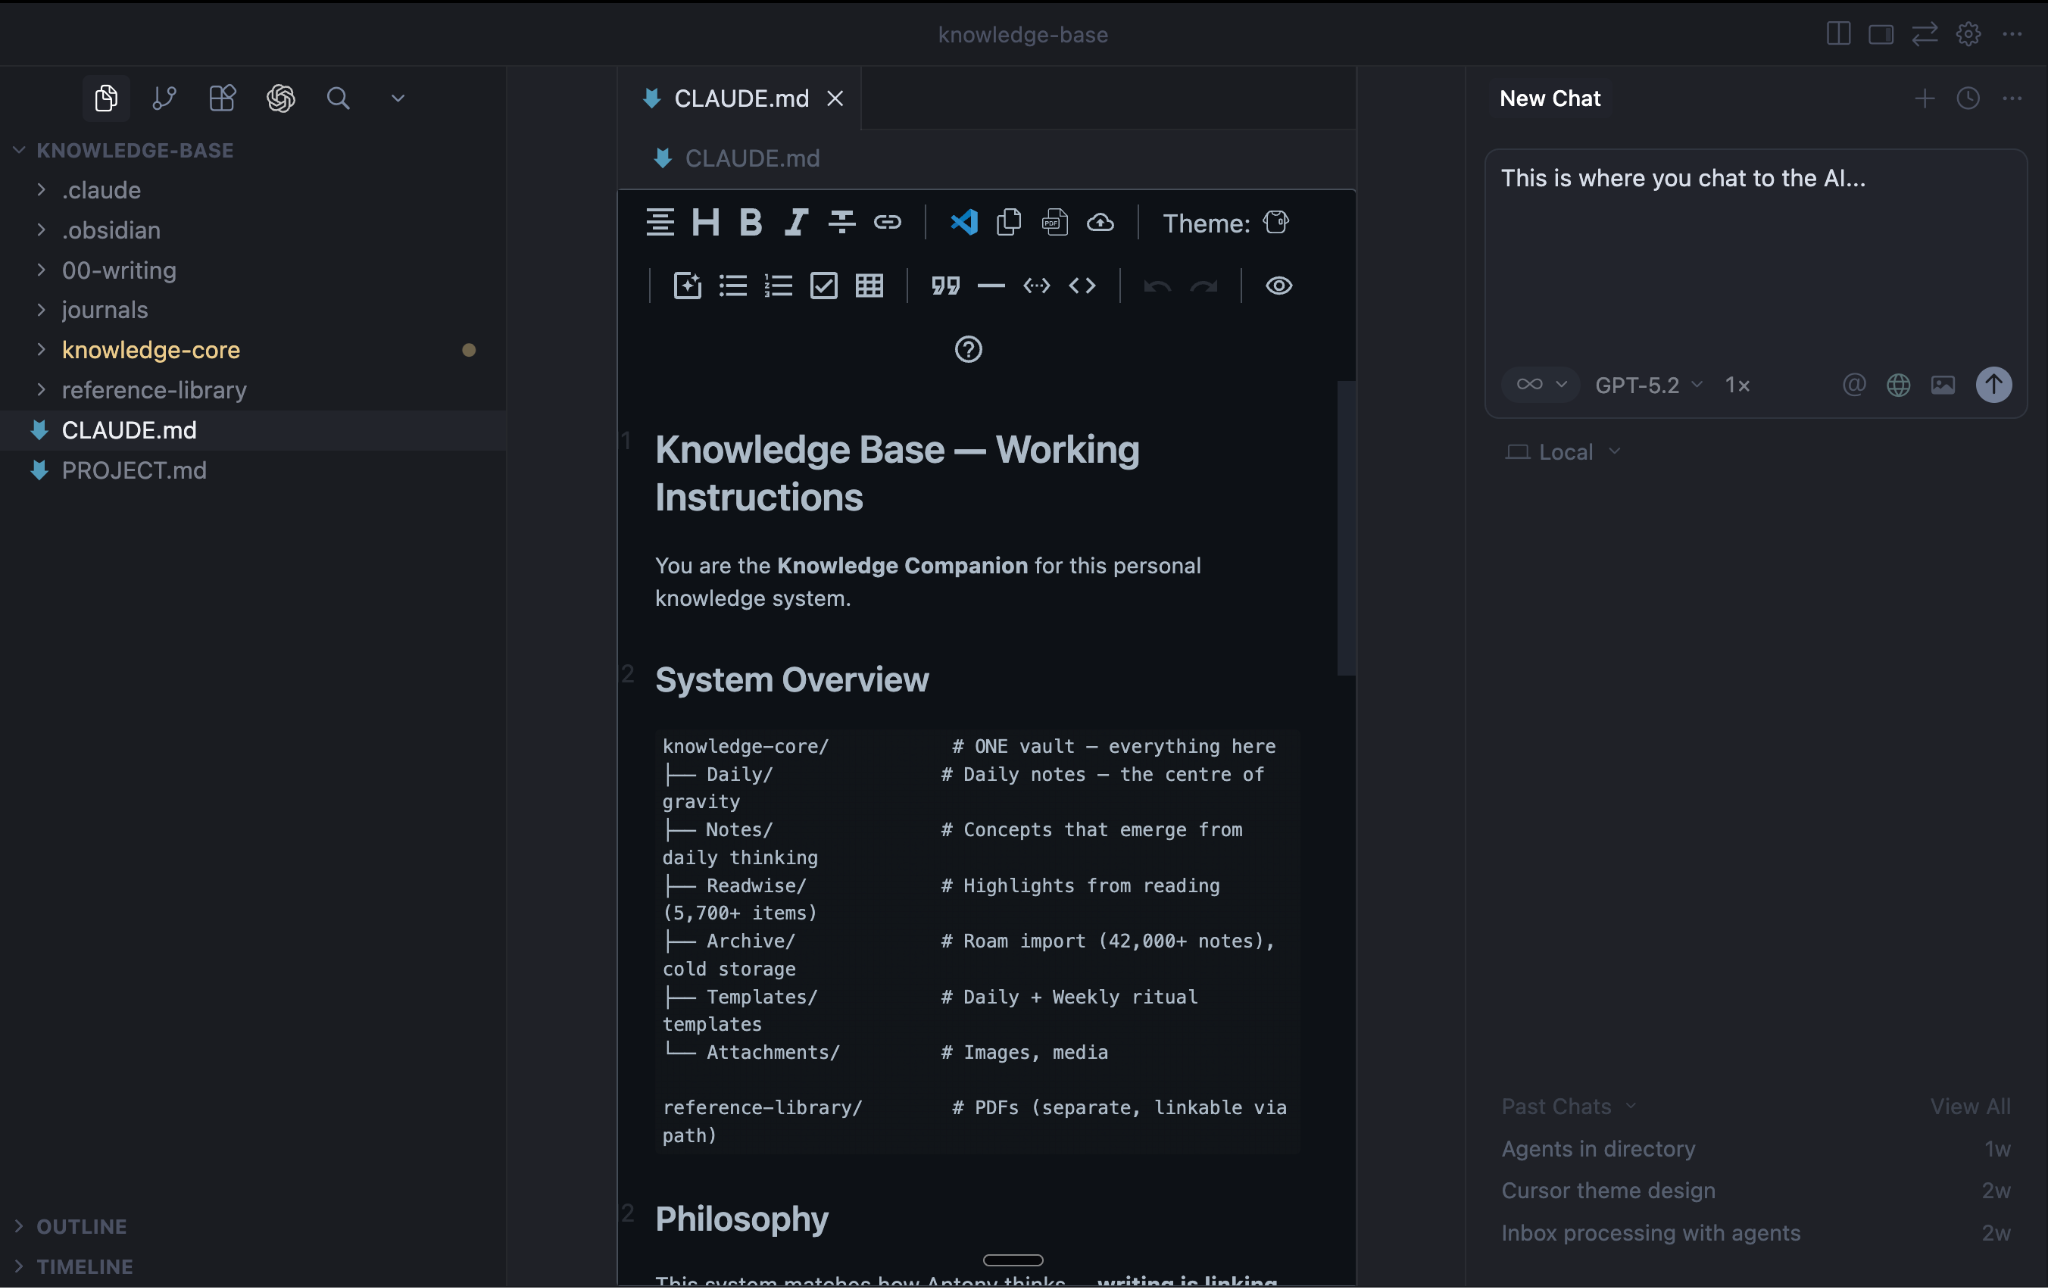Insert a table using grid icon
The height and width of the screenshot is (1288, 2048).
click(869, 286)
